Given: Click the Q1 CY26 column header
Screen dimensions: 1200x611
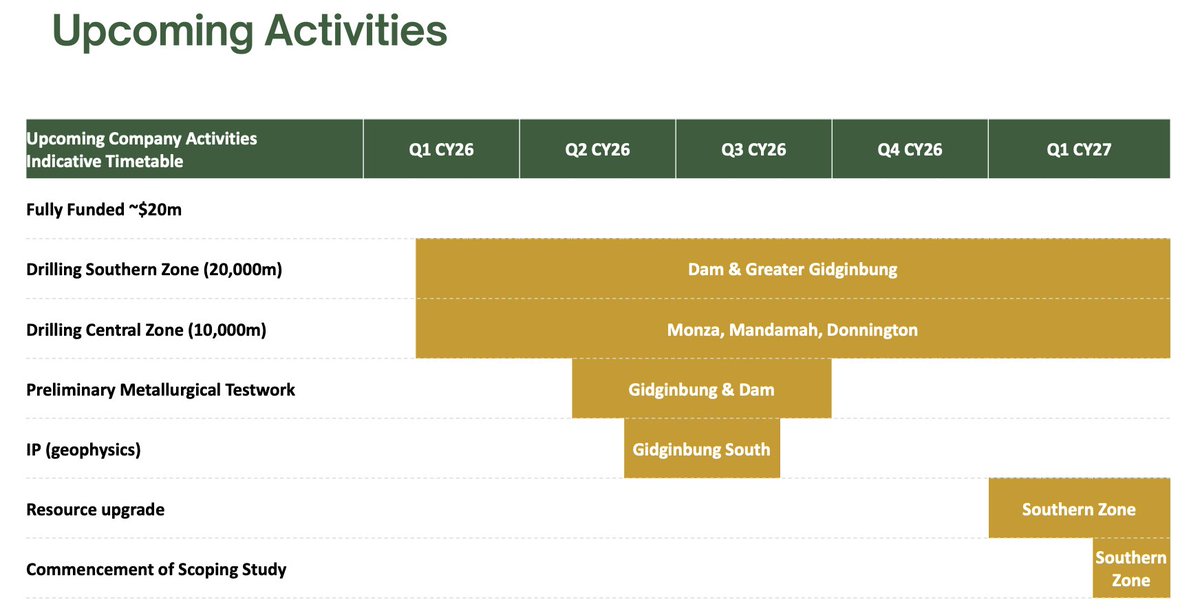Looking at the screenshot, I should [x=441, y=149].
